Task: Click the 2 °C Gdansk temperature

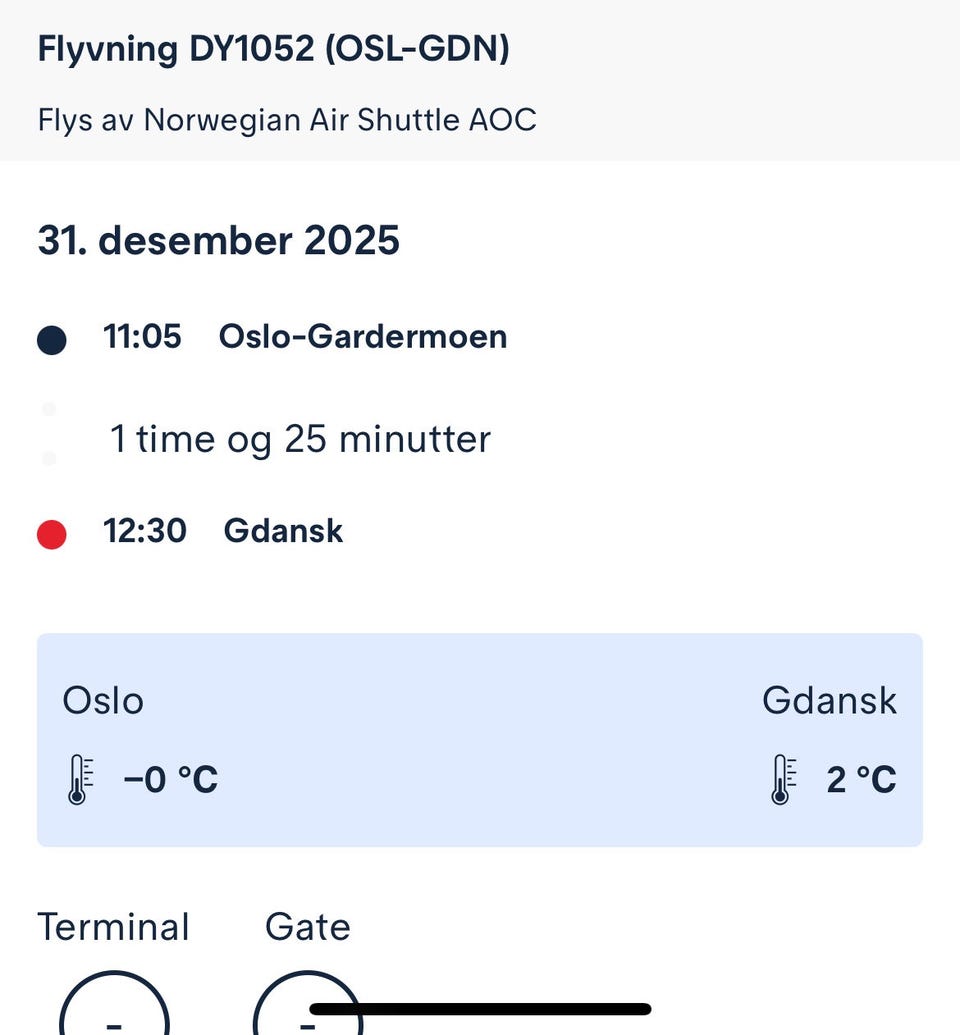Action: (861, 780)
